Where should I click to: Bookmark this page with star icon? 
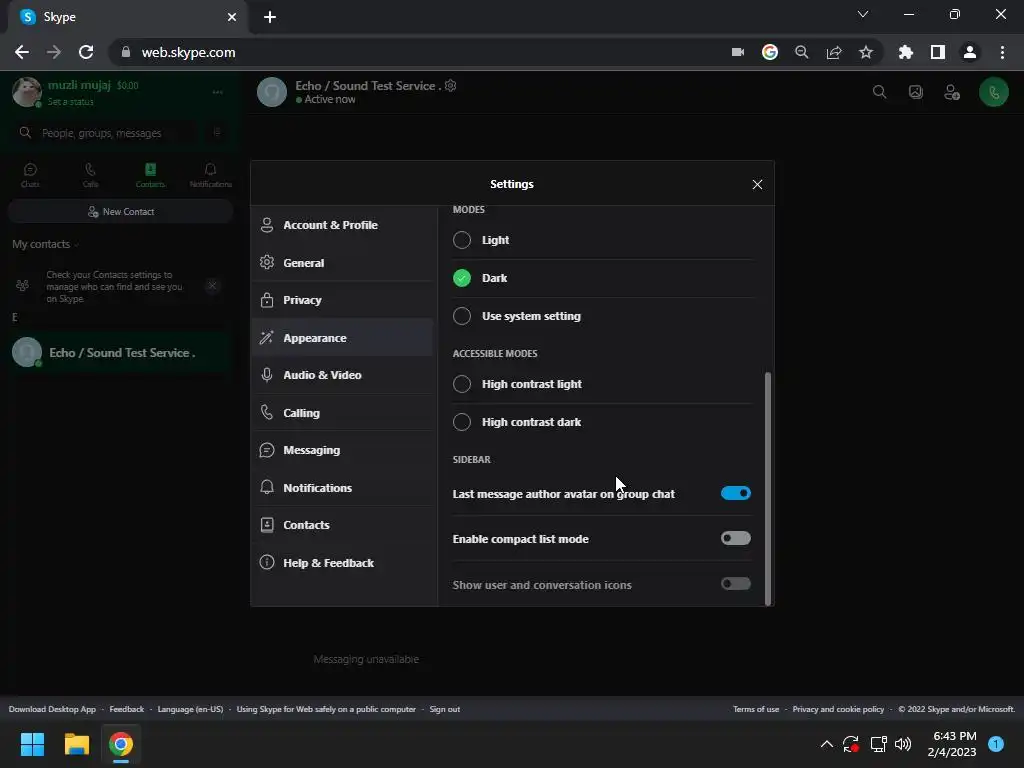click(866, 52)
